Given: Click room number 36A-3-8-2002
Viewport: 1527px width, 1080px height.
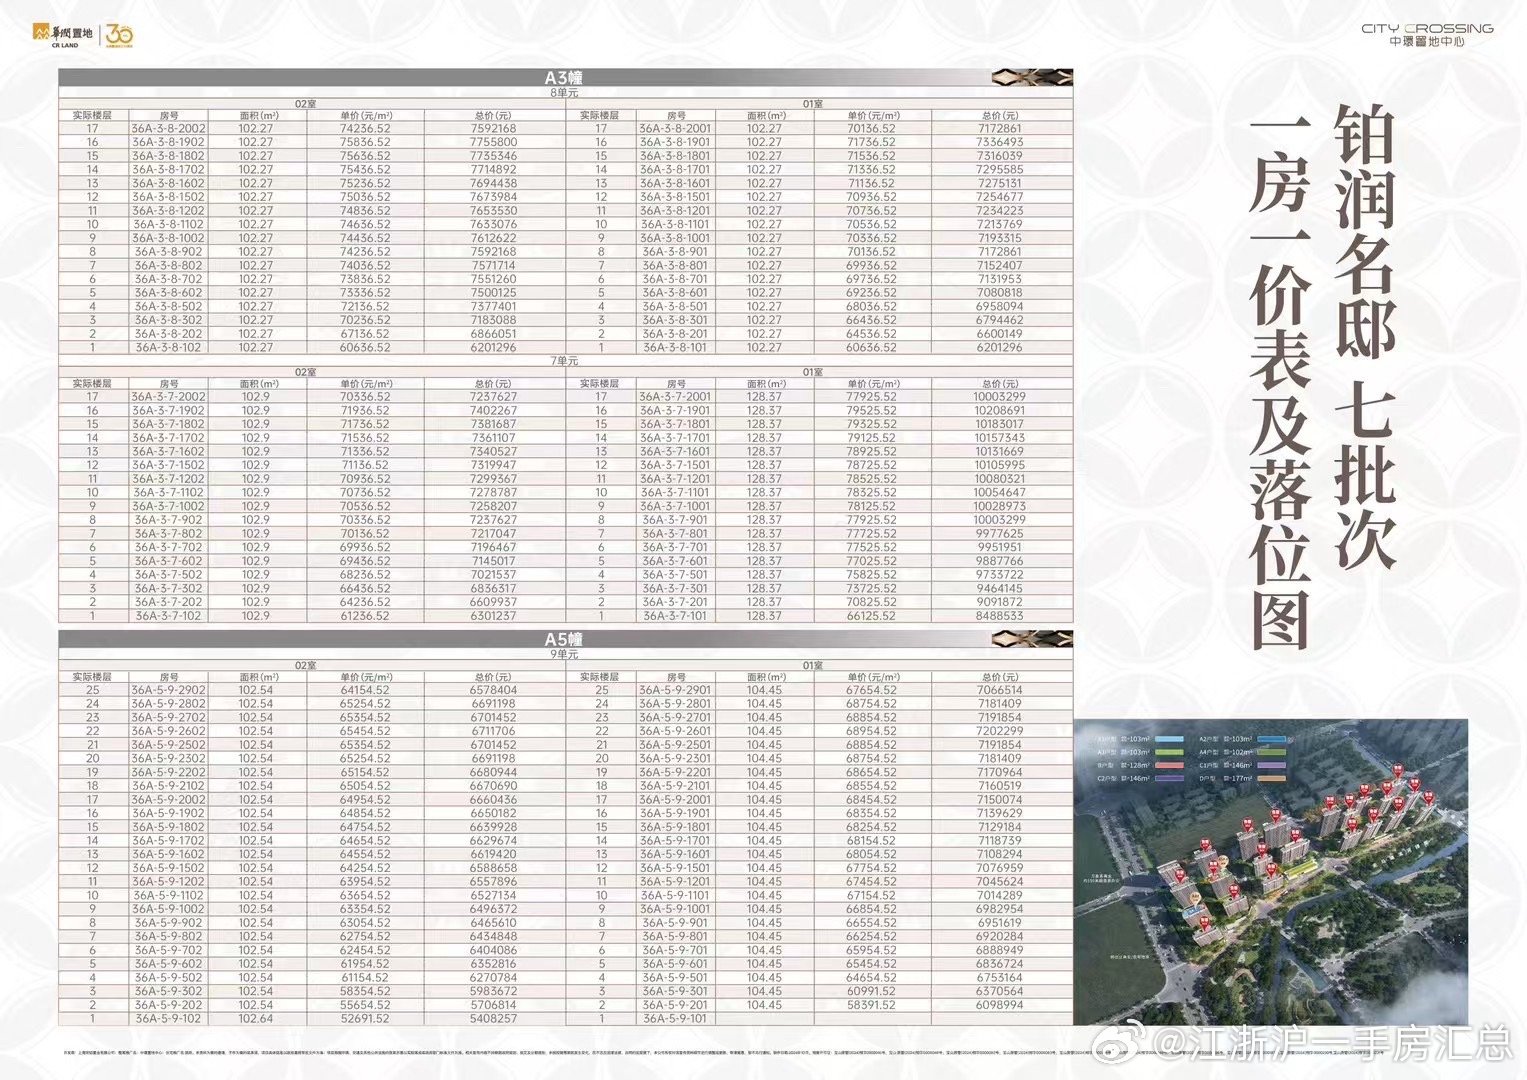Looking at the screenshot, I should pyautogui.click(x=168, y=129).
